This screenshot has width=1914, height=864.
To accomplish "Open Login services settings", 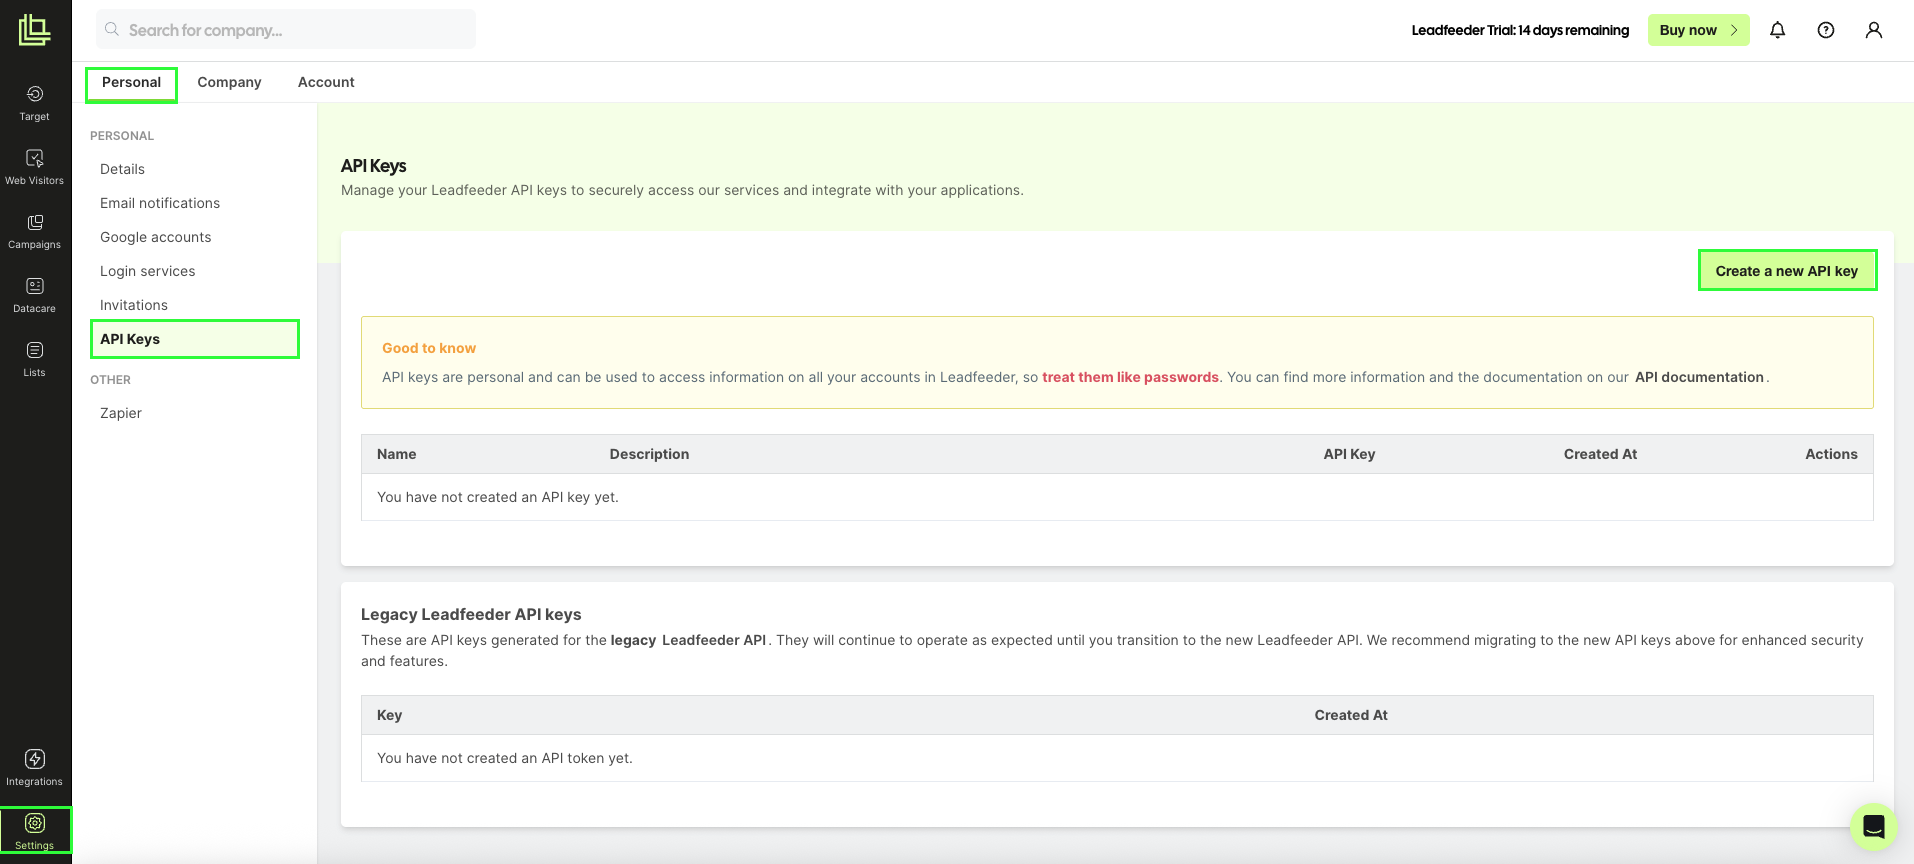I will click(x=148, y=271).
